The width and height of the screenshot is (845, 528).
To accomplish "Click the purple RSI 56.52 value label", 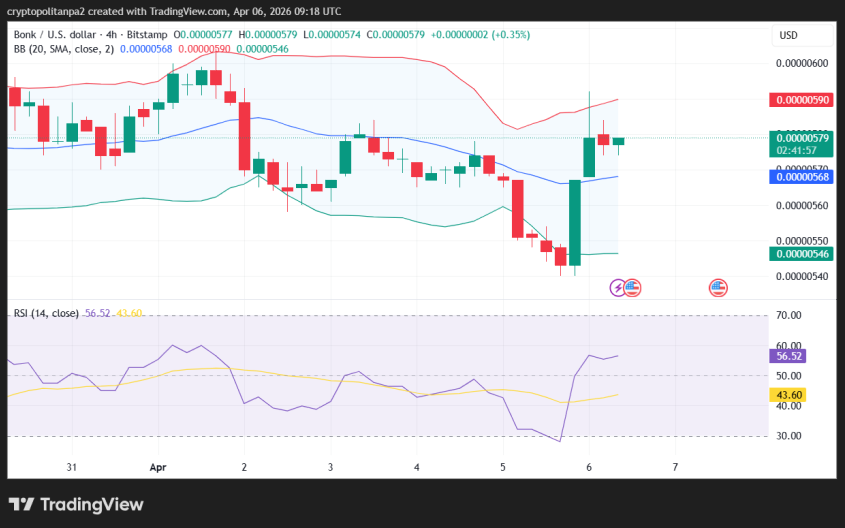I will [789, 356].
